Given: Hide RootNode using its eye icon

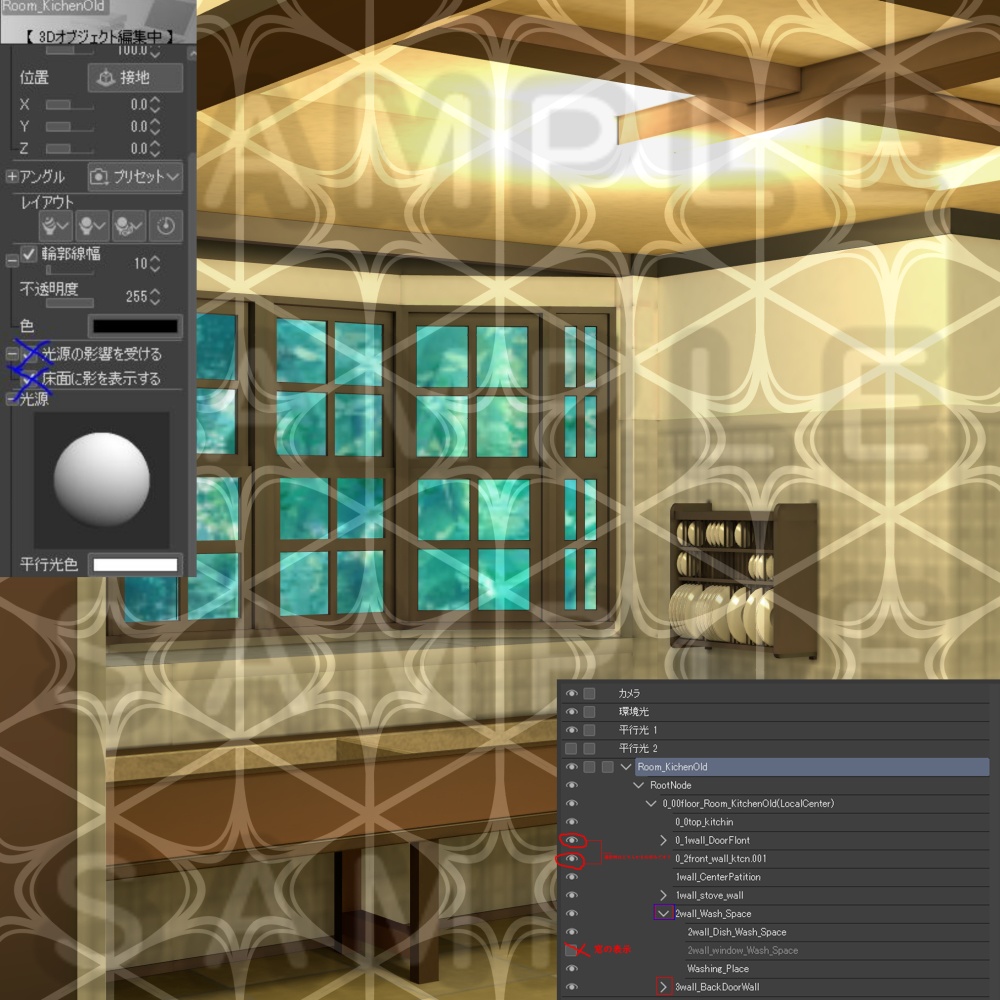Looking at the screenshot, I should click(x=571, y=785).
